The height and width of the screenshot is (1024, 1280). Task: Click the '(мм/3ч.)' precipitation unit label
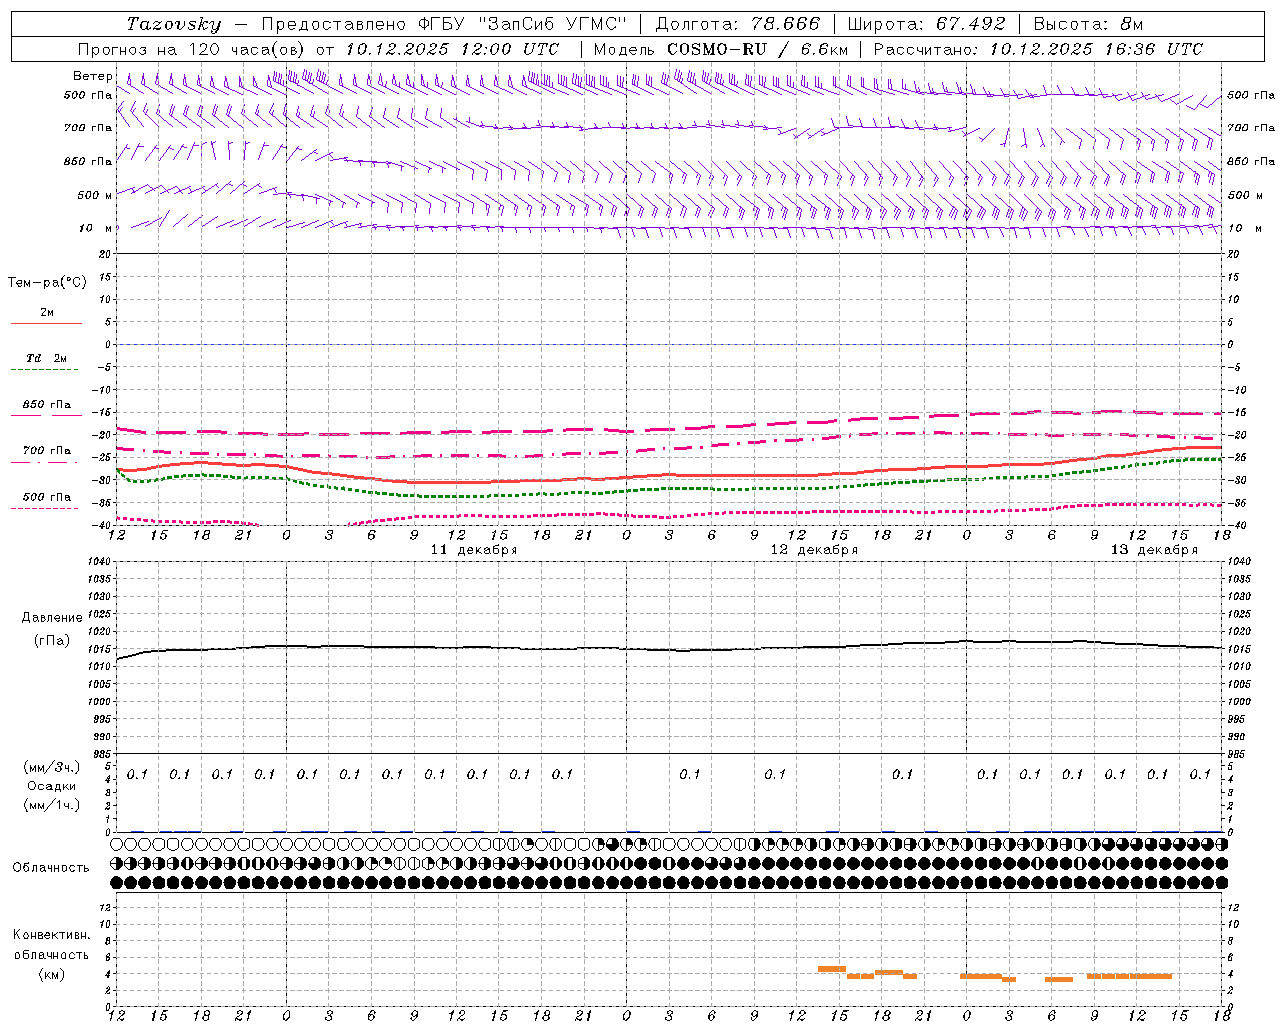pos(52,767)
